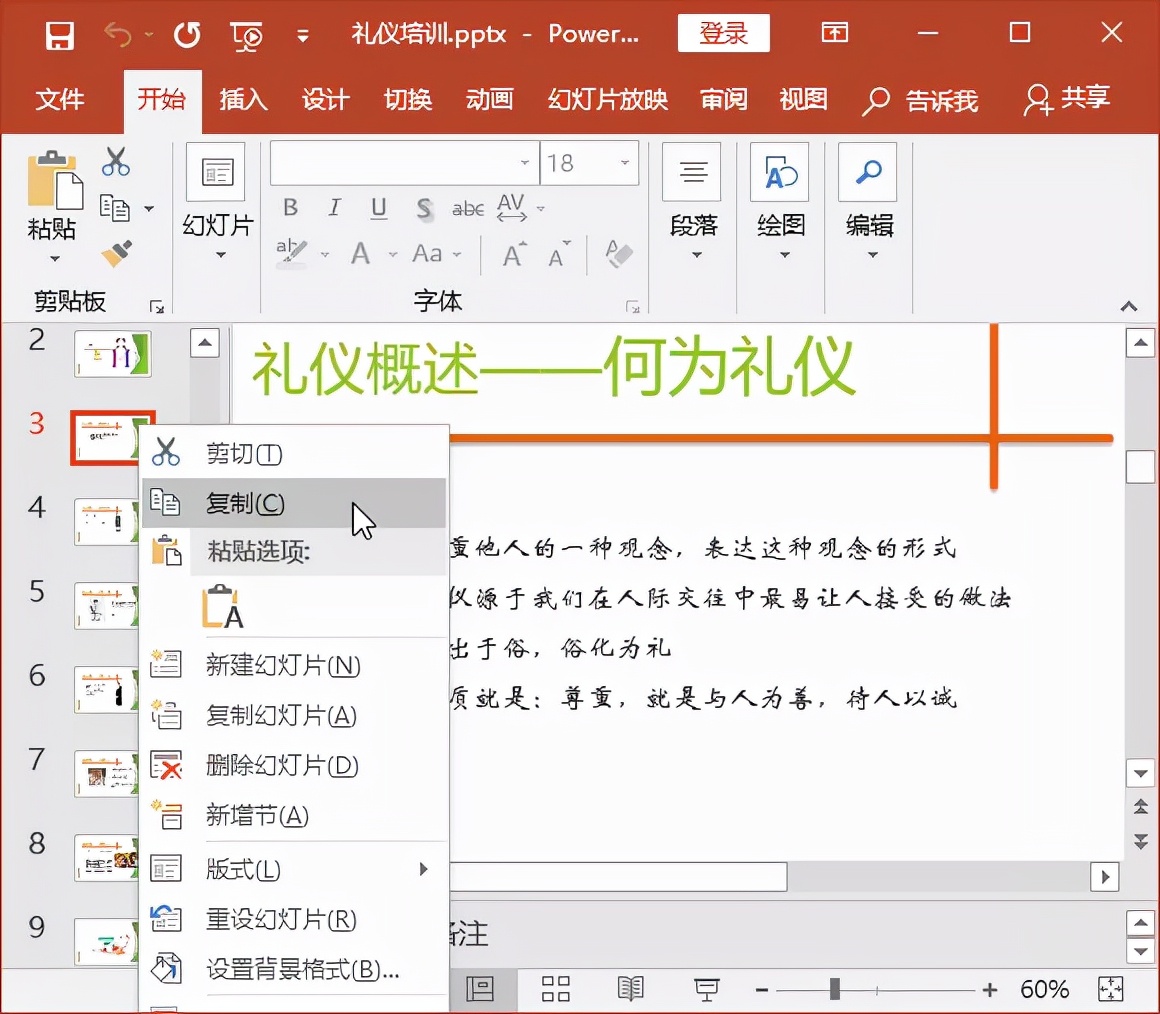Screen dimensions: 1160x1014
Task: Select the 复制幻灯片 context menu icon
Action: (167, 715)
